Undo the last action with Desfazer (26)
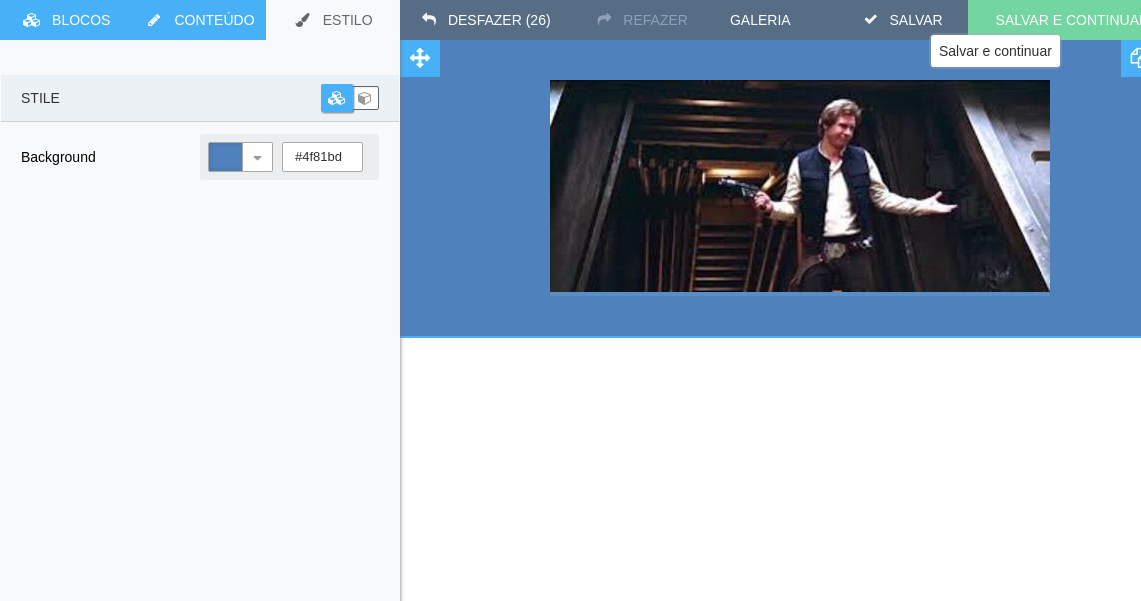1141x601 pixels. tap(486, 20)
